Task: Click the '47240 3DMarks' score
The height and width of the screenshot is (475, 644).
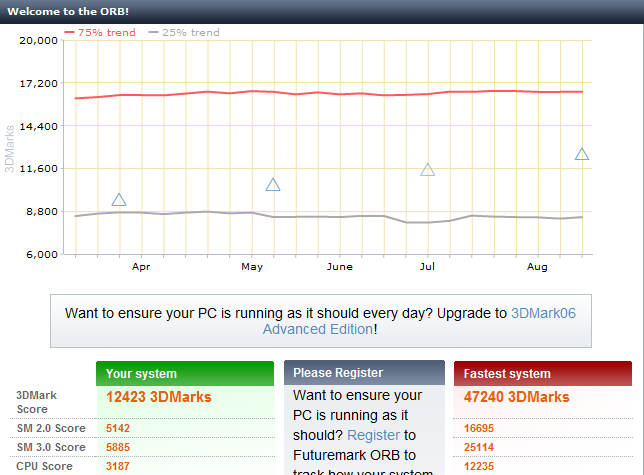Action: click(517, 397)
